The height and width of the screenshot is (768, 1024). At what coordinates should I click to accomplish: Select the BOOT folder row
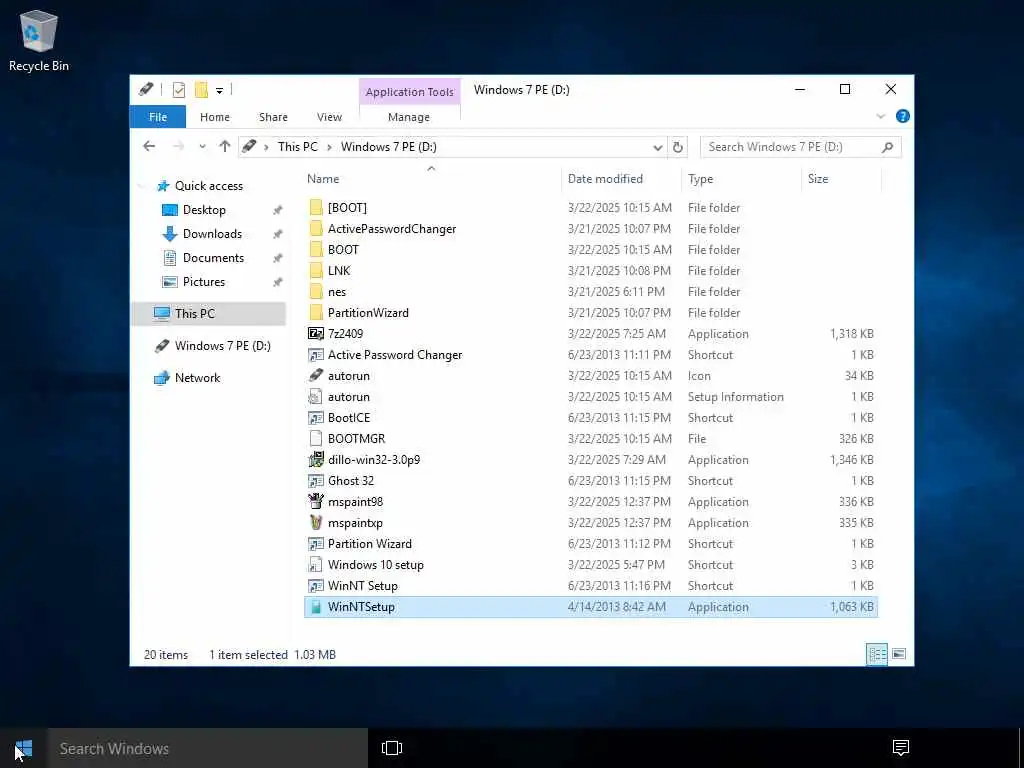pyautogui.click(x=591, y=249)
